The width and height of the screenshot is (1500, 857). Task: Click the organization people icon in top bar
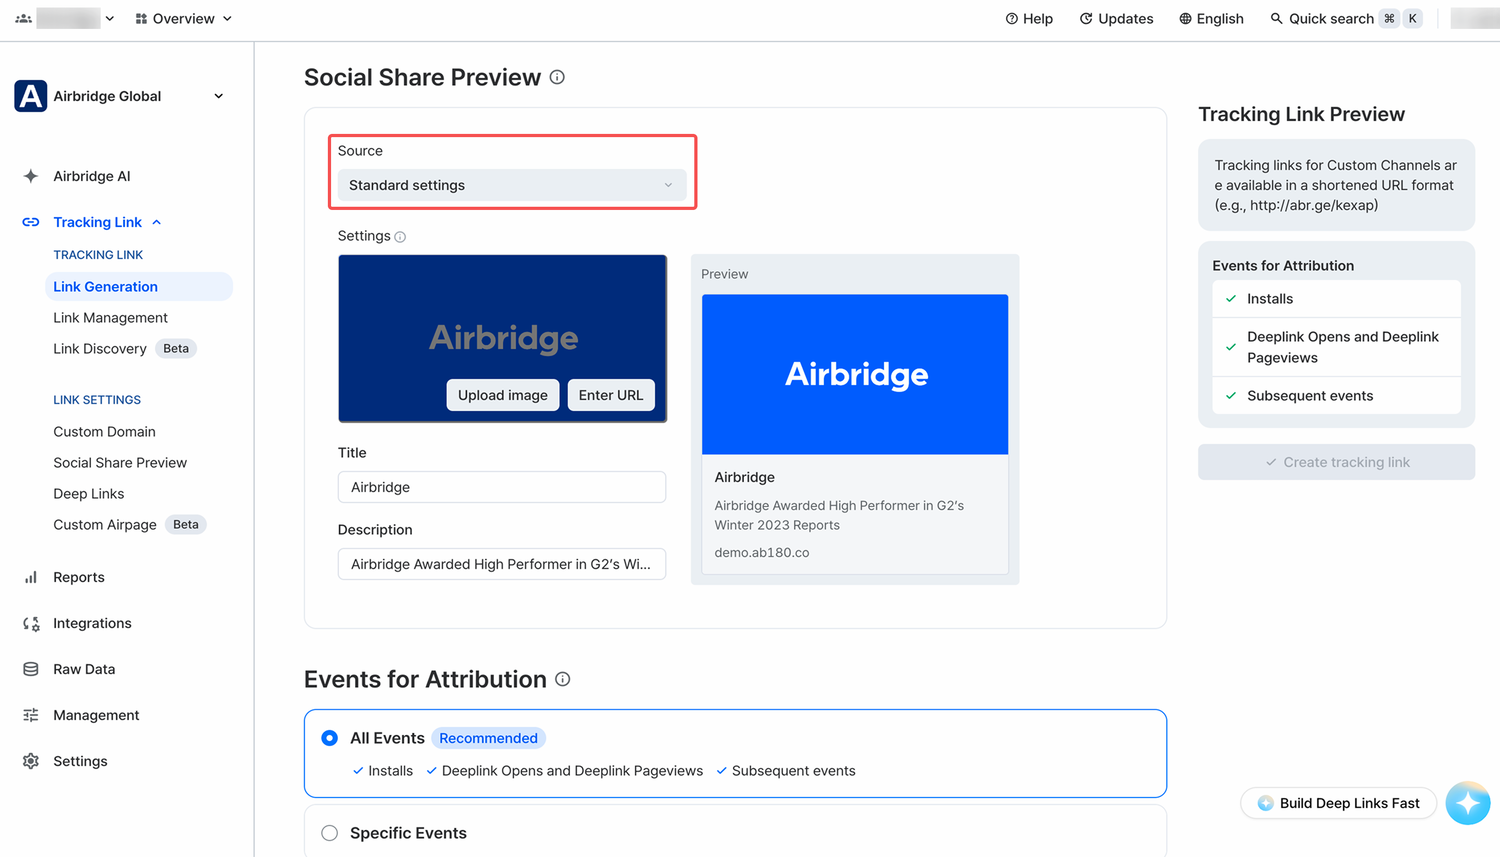click(24, 18)
